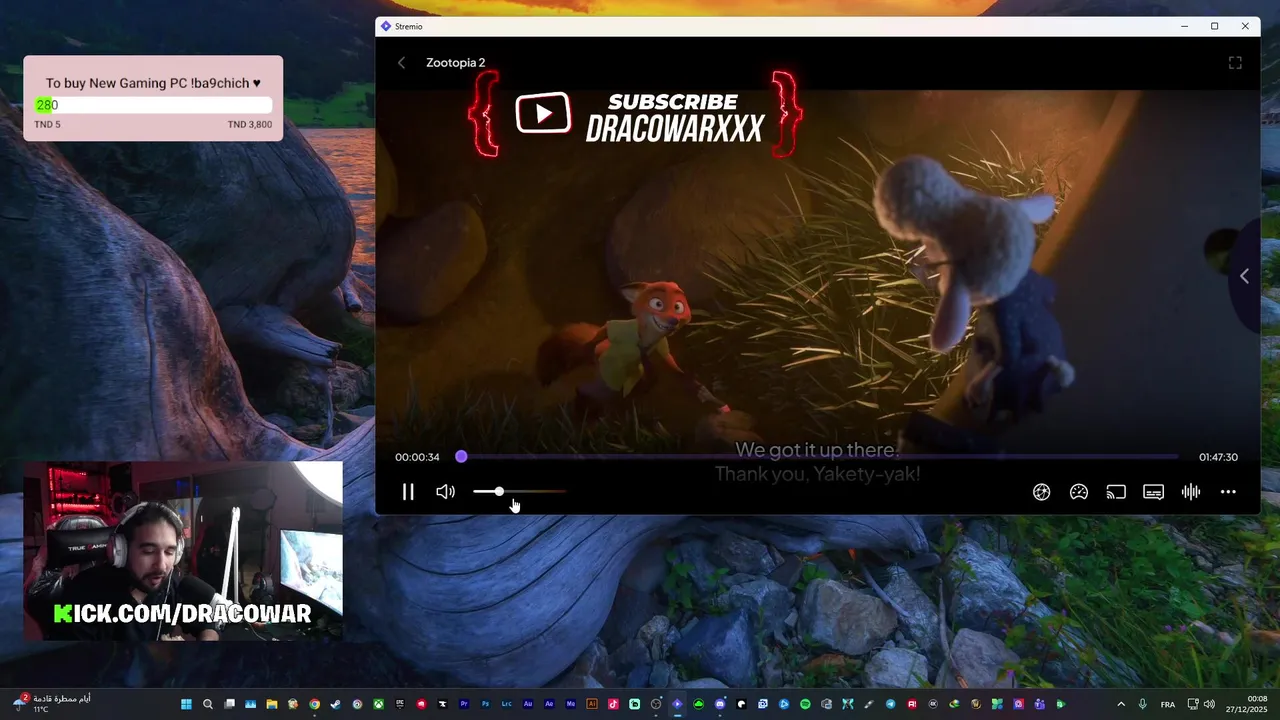Open Adobe Photoshop on the taskbar
Screen dimensions: 1280x720
pos(485,704)
